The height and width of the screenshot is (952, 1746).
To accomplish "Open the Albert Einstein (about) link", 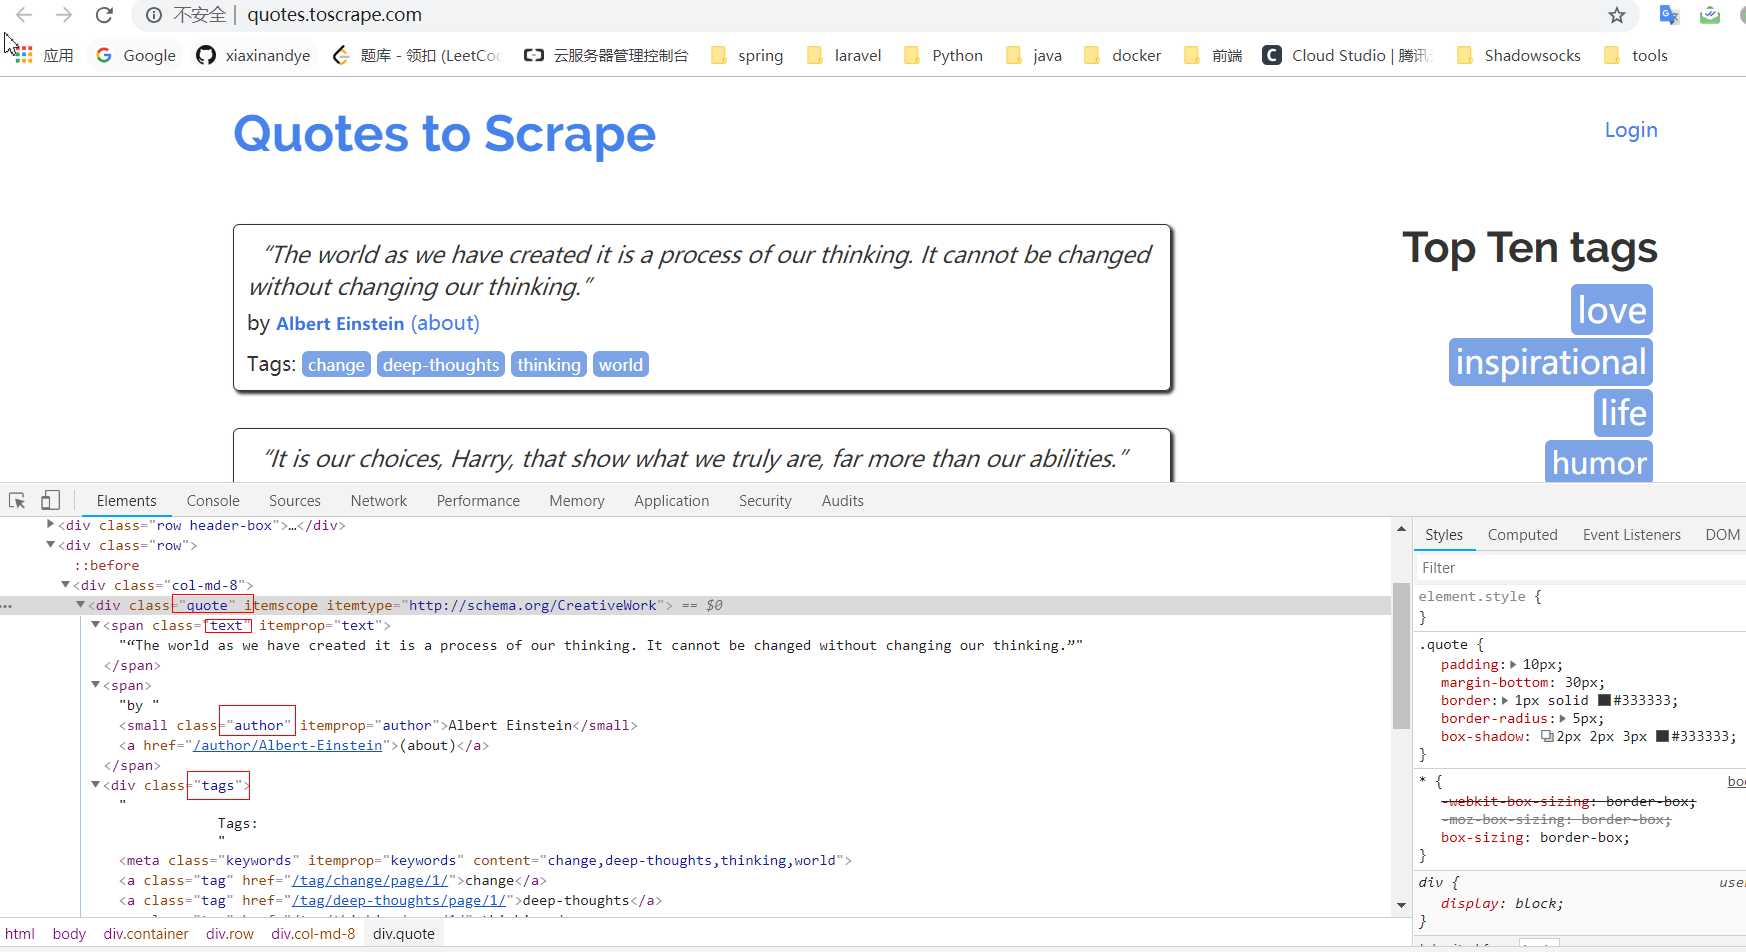I will click(x=445, y=323).
